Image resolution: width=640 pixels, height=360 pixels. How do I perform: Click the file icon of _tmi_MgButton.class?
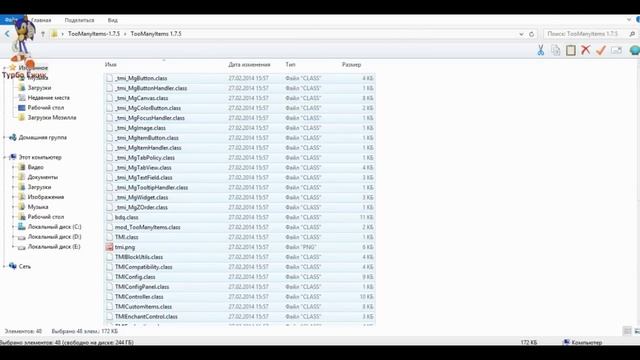(109, 78)
